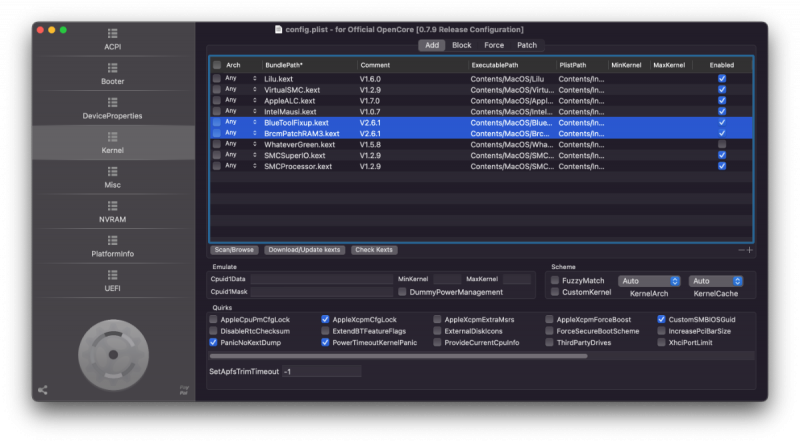Open the NVRAM sidebar section

coord(113,211)
